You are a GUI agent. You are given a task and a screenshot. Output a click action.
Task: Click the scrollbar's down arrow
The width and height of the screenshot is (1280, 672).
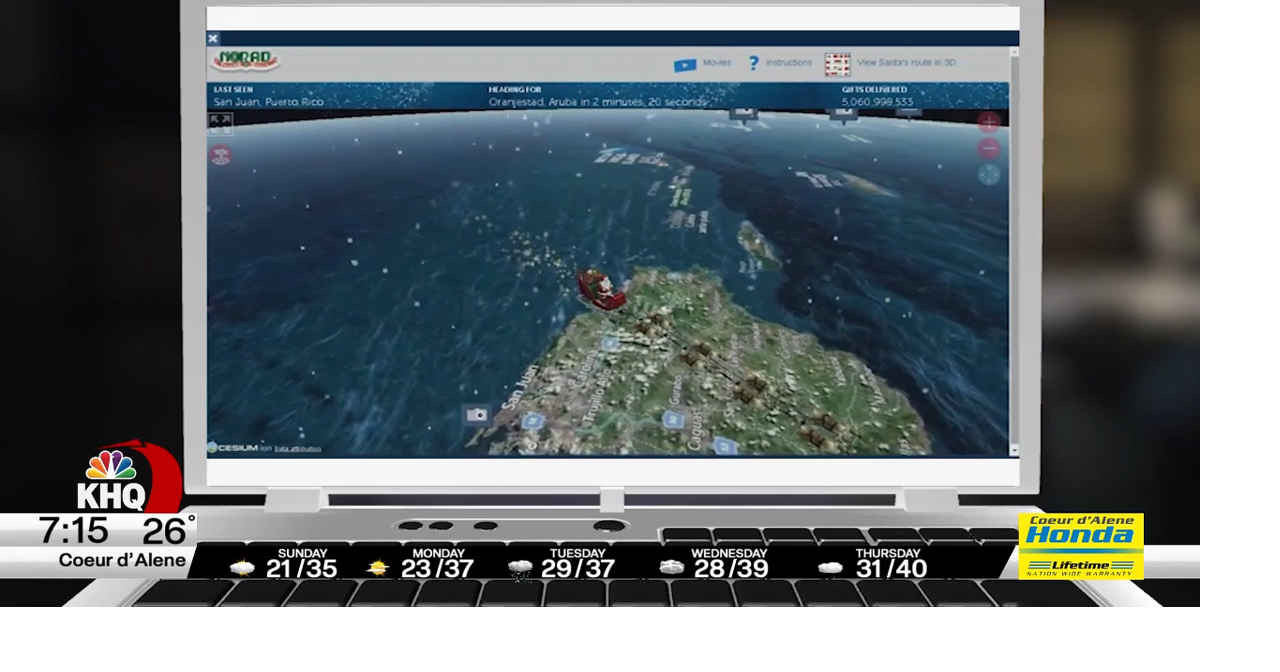(x=1012, y=450)
